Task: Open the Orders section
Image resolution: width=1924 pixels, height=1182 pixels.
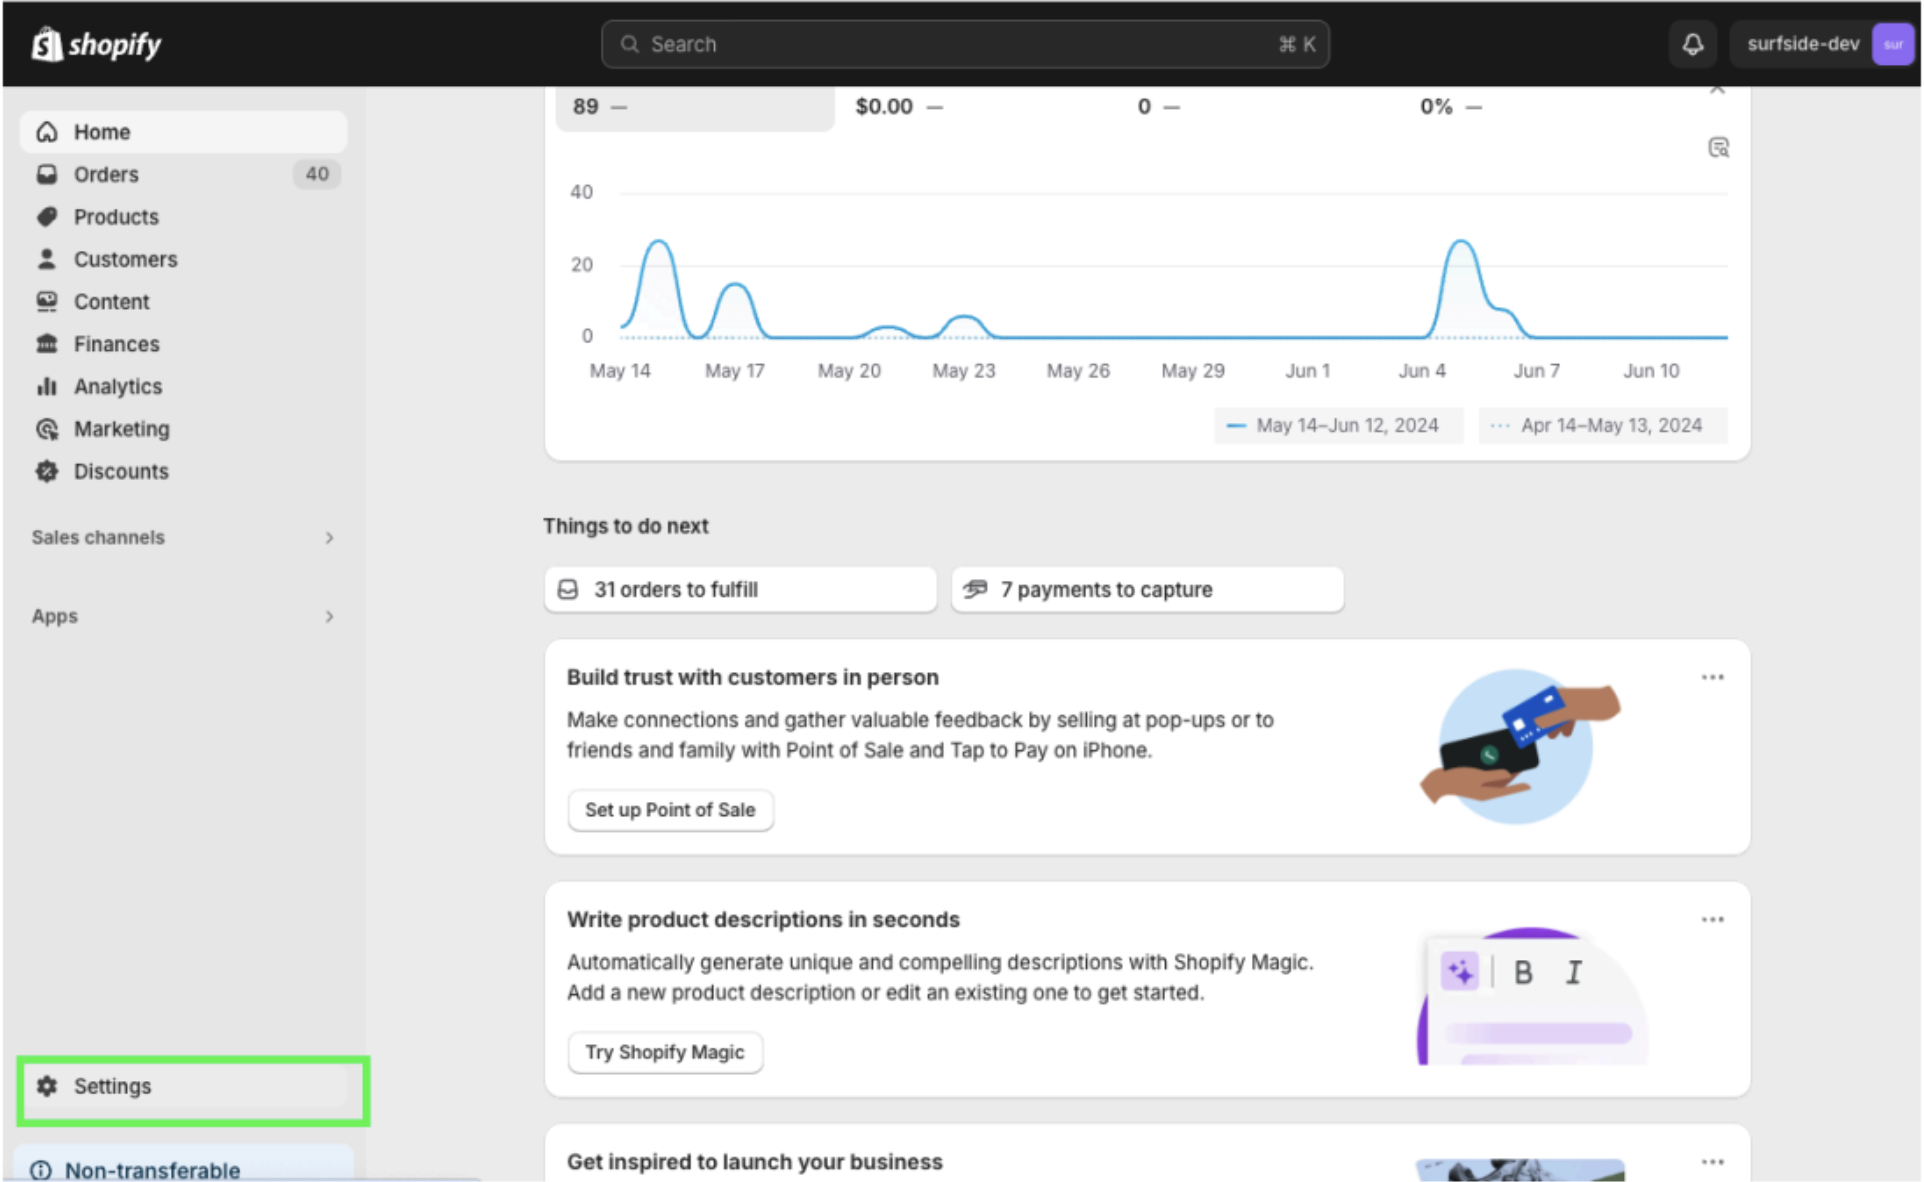Action: pos(183,174)
